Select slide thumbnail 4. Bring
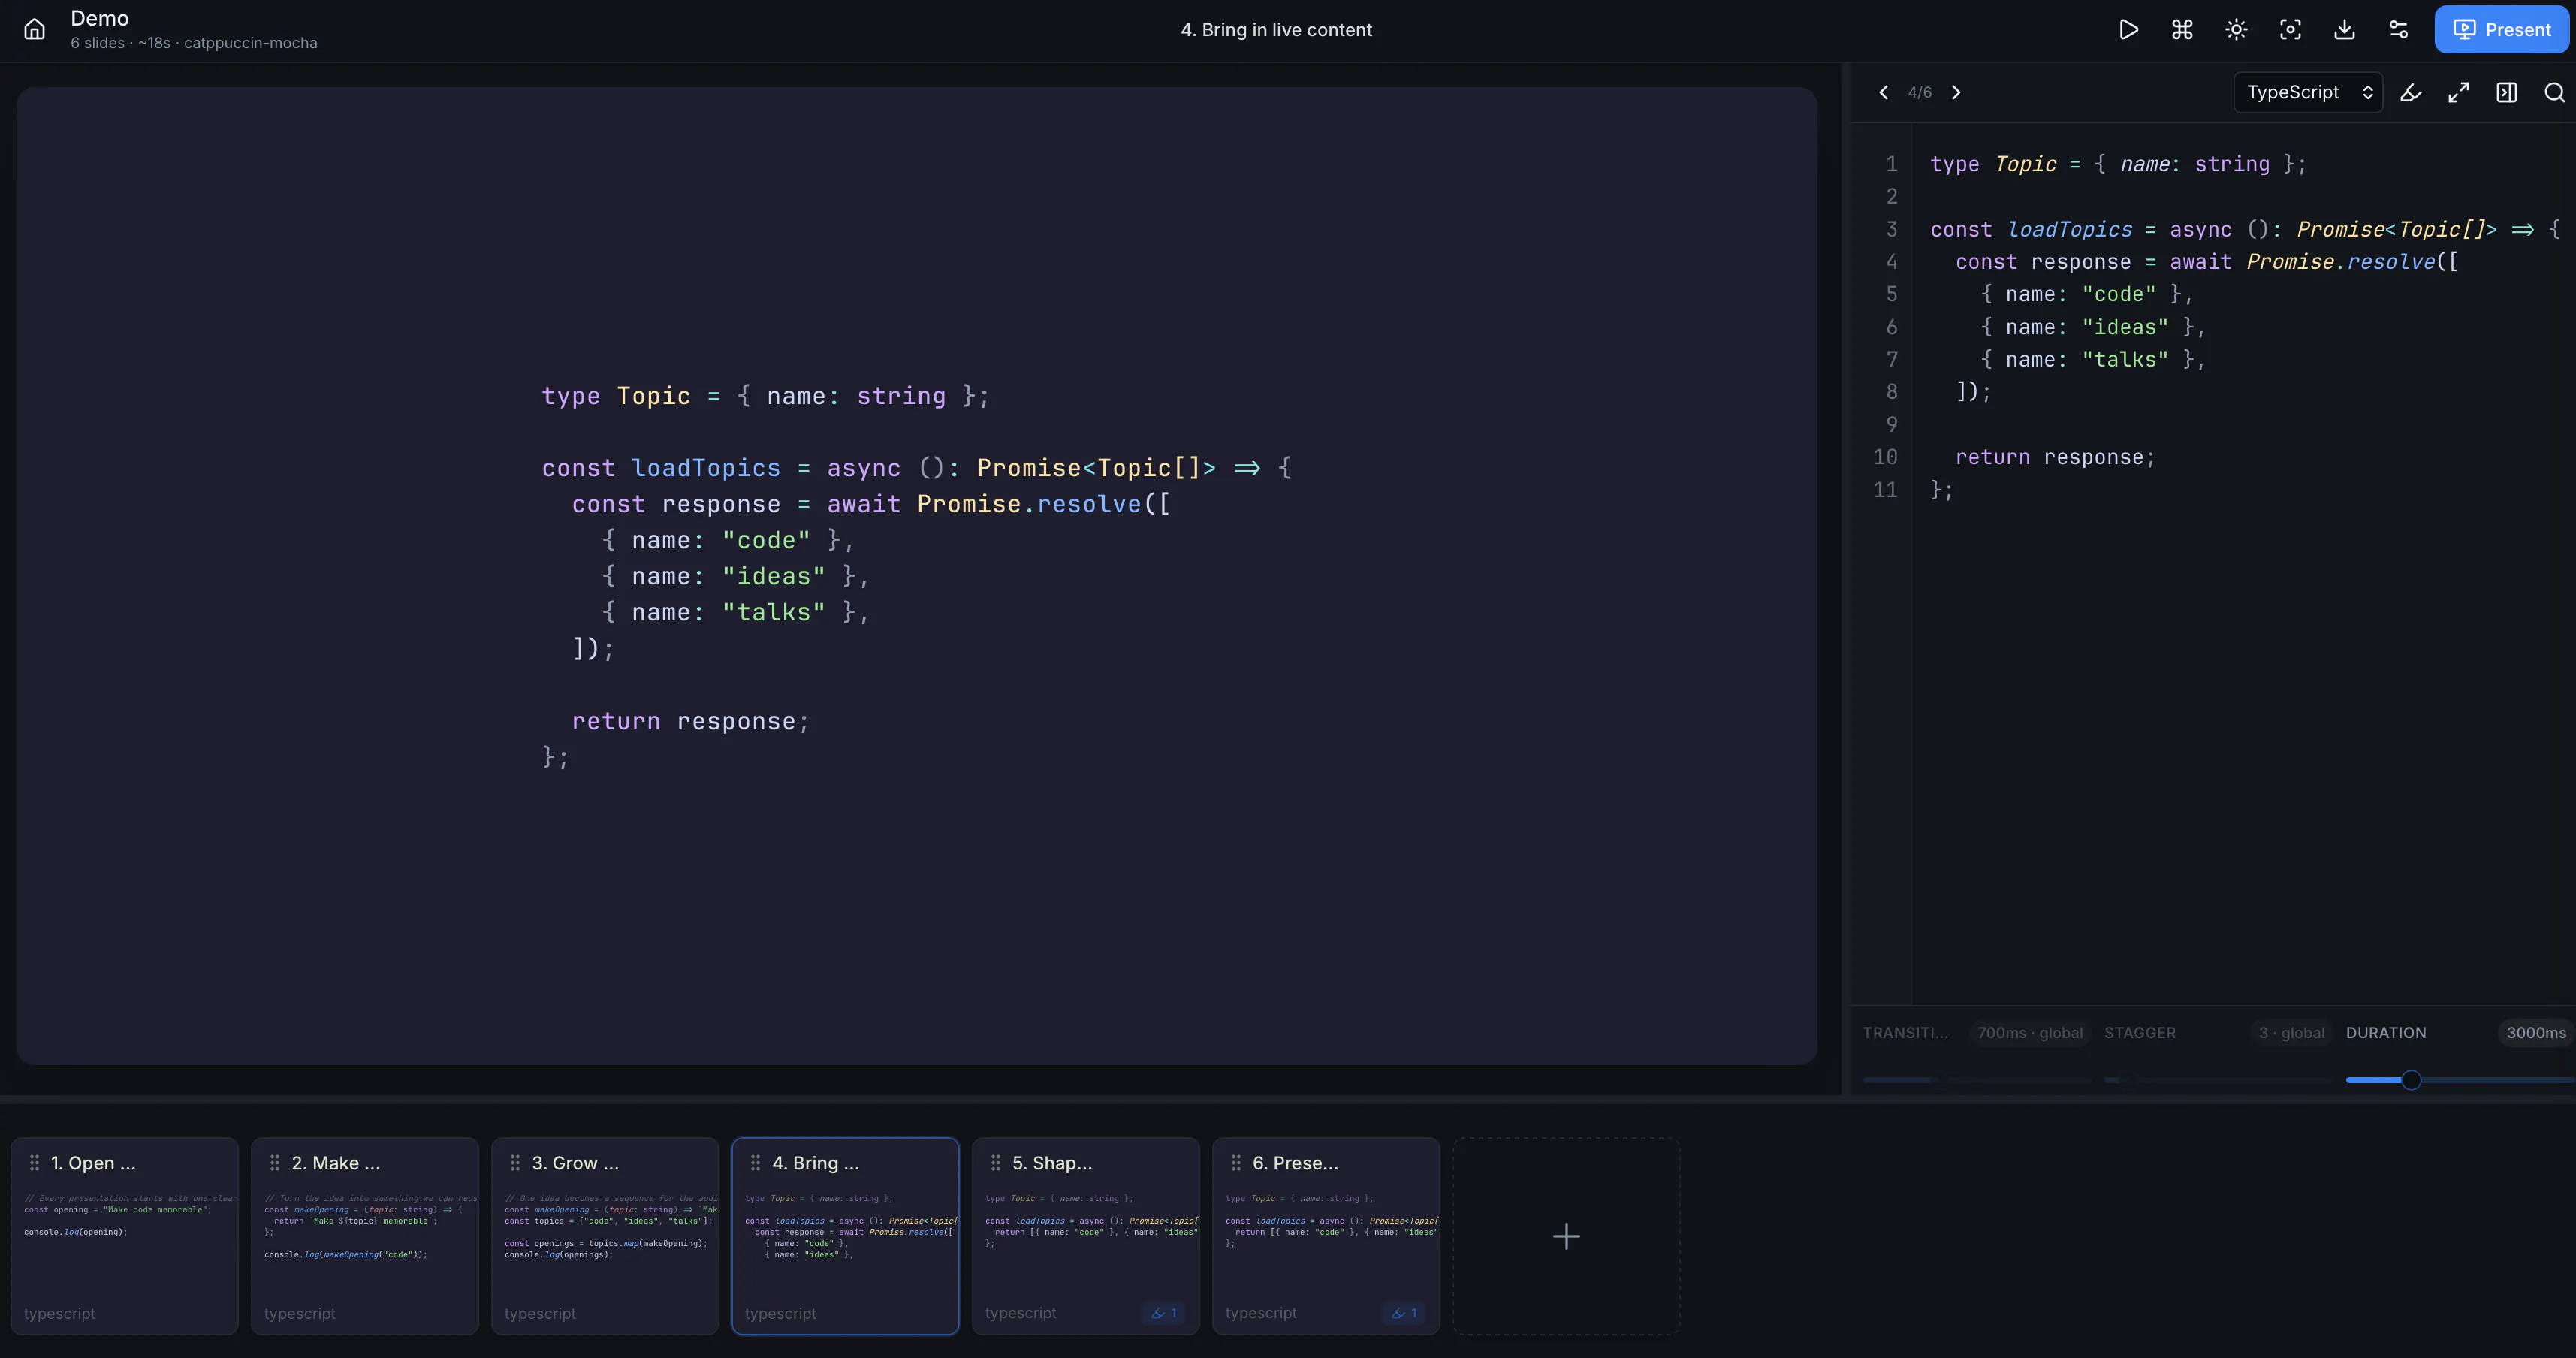 pyautogui.click(x=845, y=1236)
